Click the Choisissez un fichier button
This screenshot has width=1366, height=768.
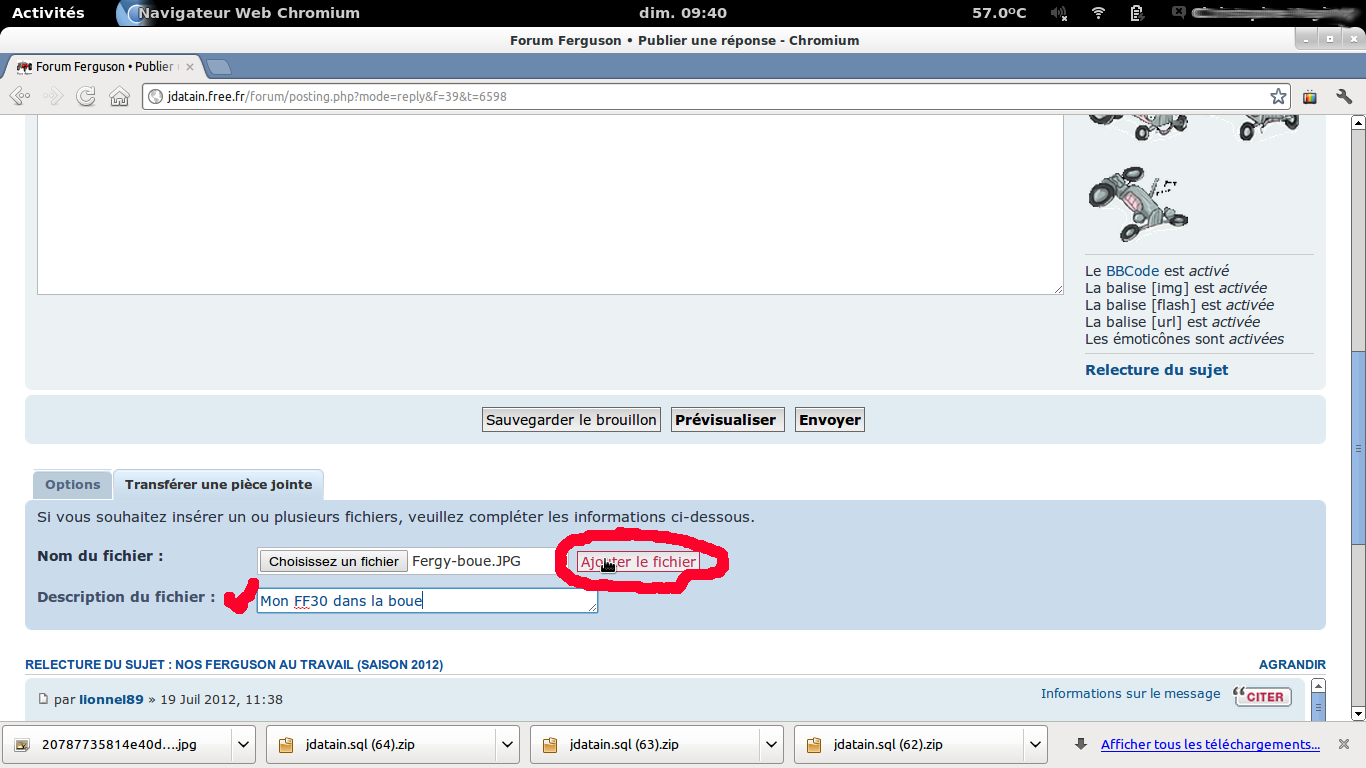click(x=333, y=562)
